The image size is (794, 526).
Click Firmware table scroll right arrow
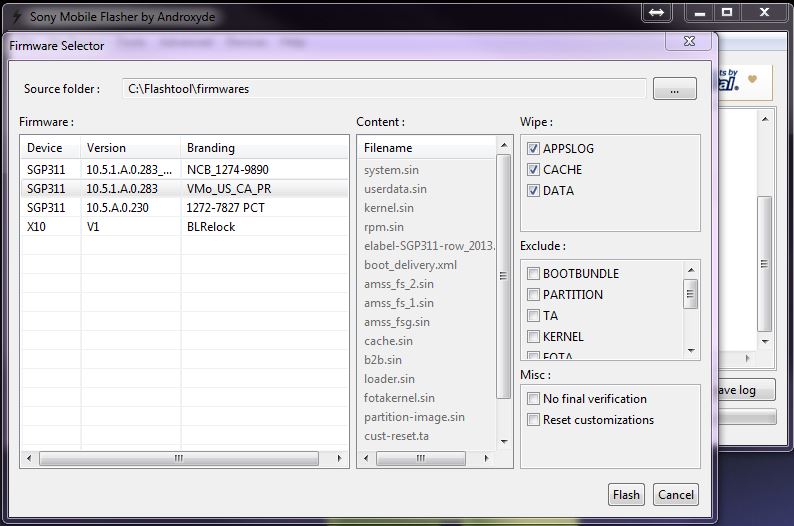[x=339, y=458]
